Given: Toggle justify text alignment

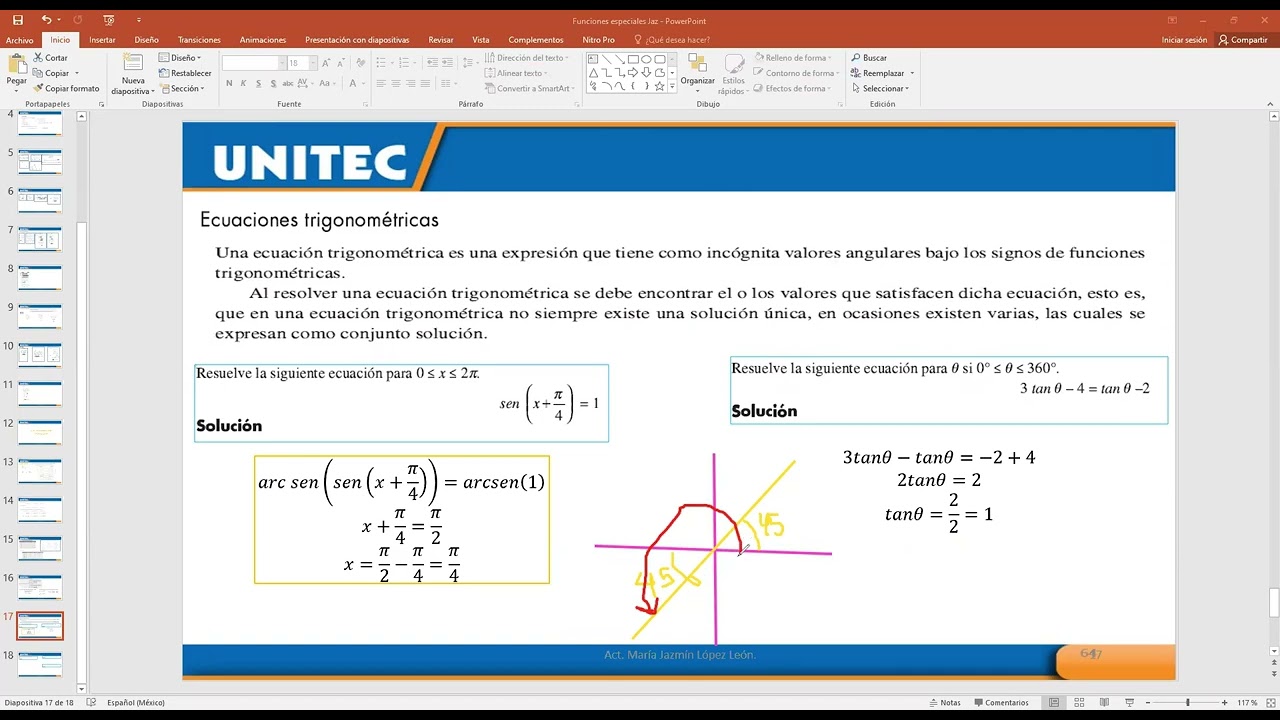Looking at the screenshot, I should pyautogui.click(x=425, y=83).
